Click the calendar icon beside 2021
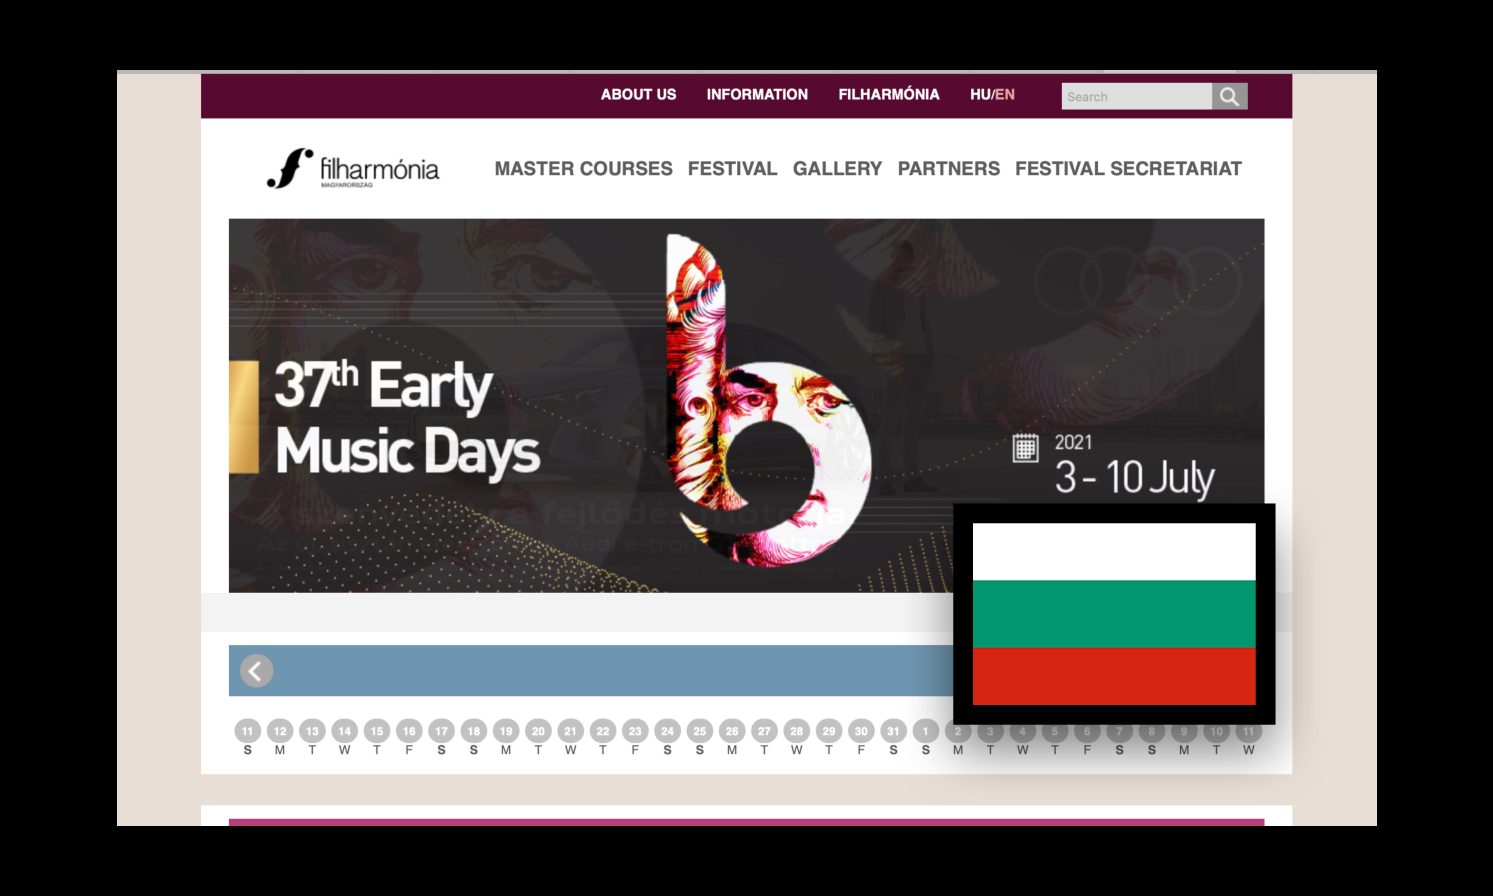 1025,447
